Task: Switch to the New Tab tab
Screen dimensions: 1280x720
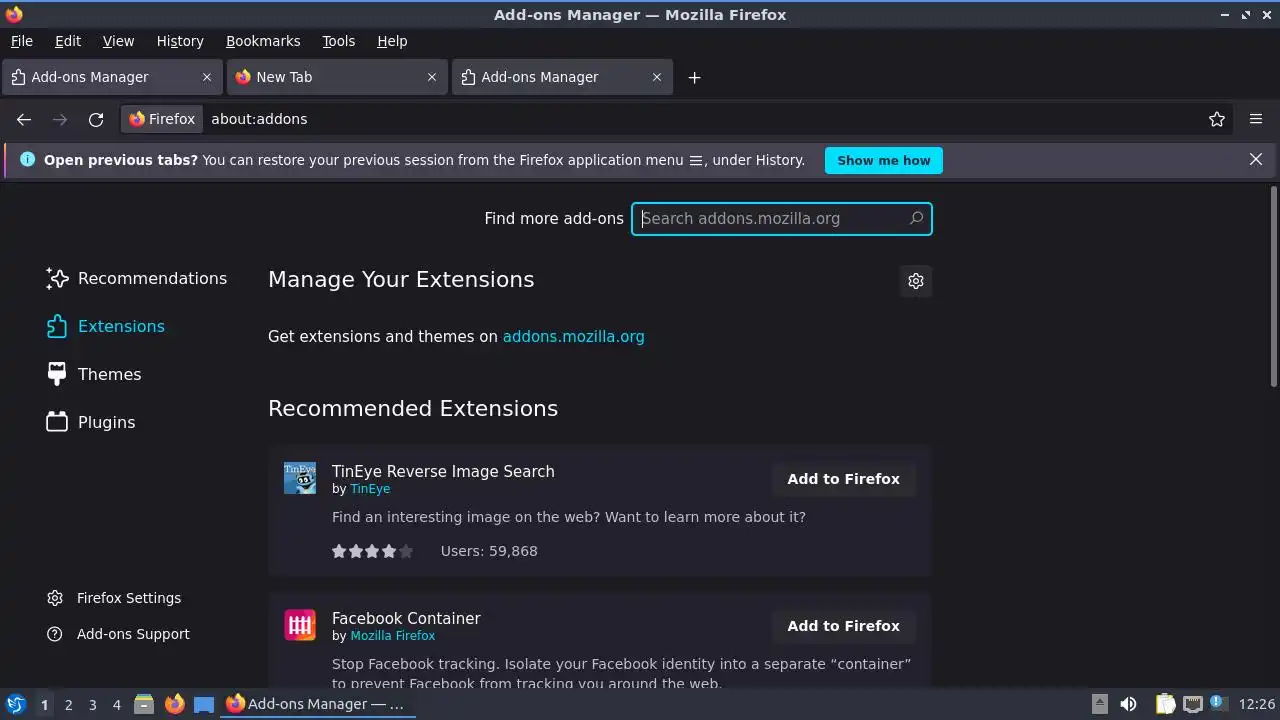Action: pos(337,77)
